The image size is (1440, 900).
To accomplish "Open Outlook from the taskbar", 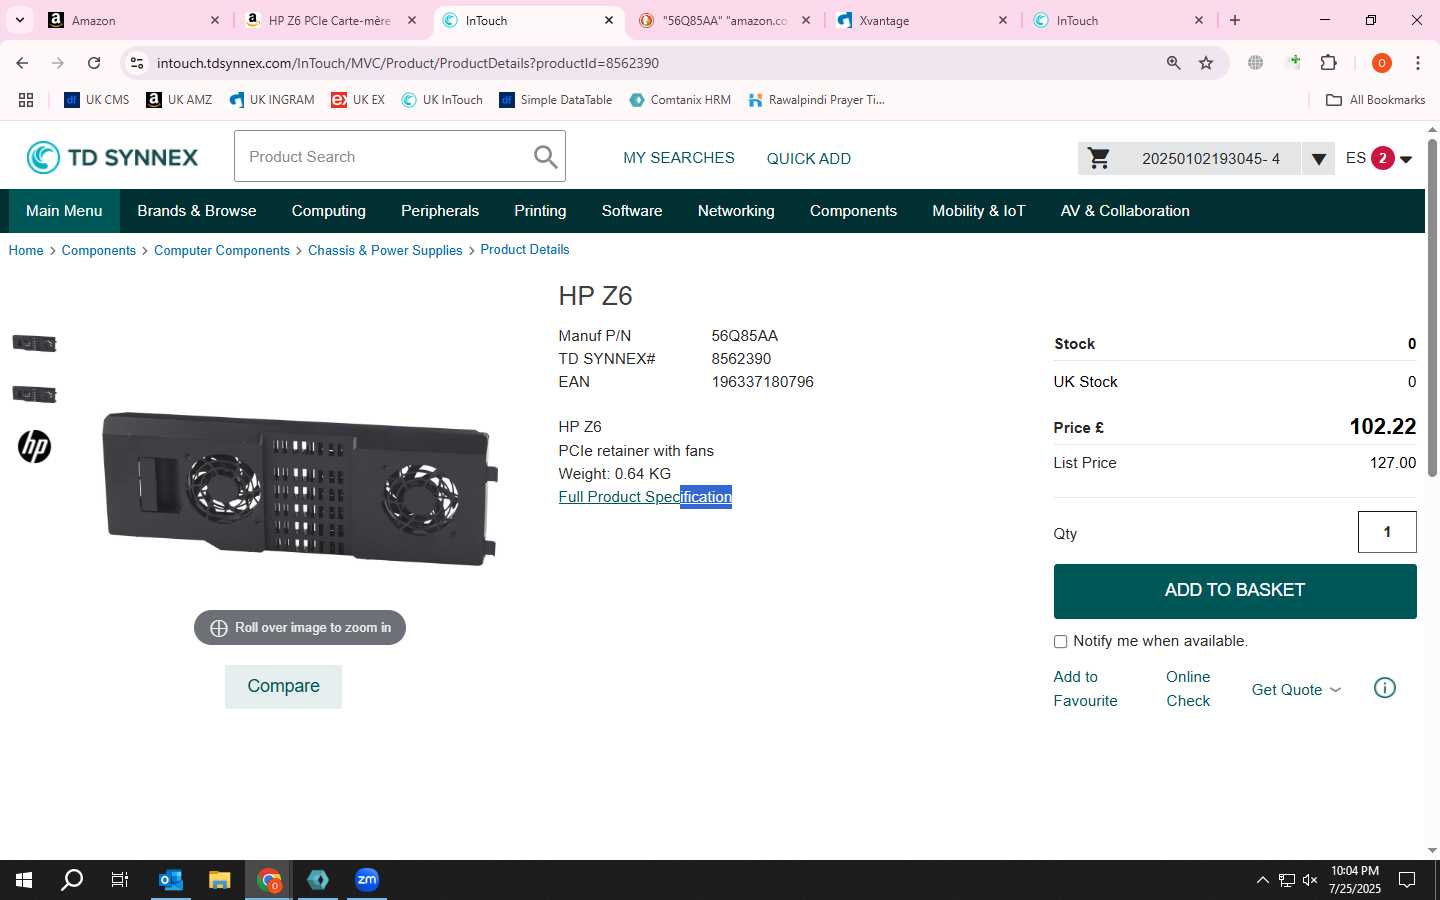I will 171,880.
